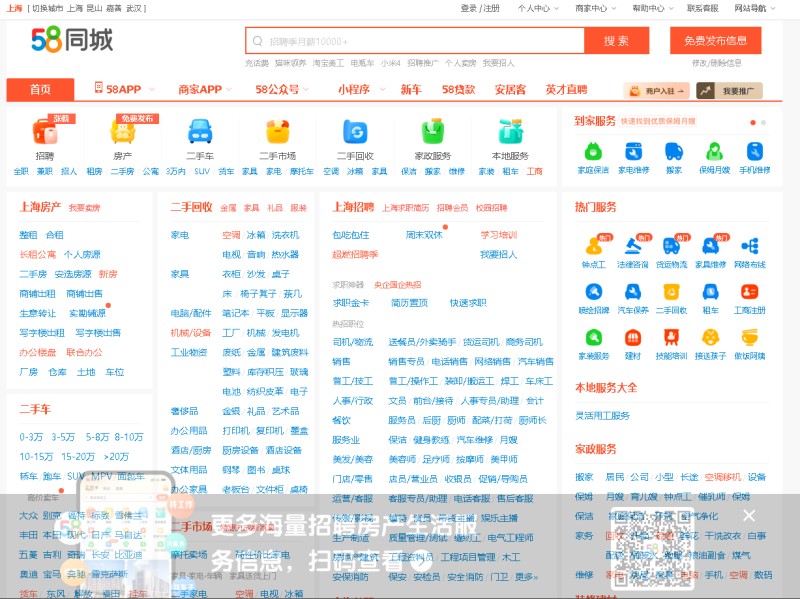Open the 上海房产 section heading
Viewport: 800px width, 599px height.
(40, 207)
